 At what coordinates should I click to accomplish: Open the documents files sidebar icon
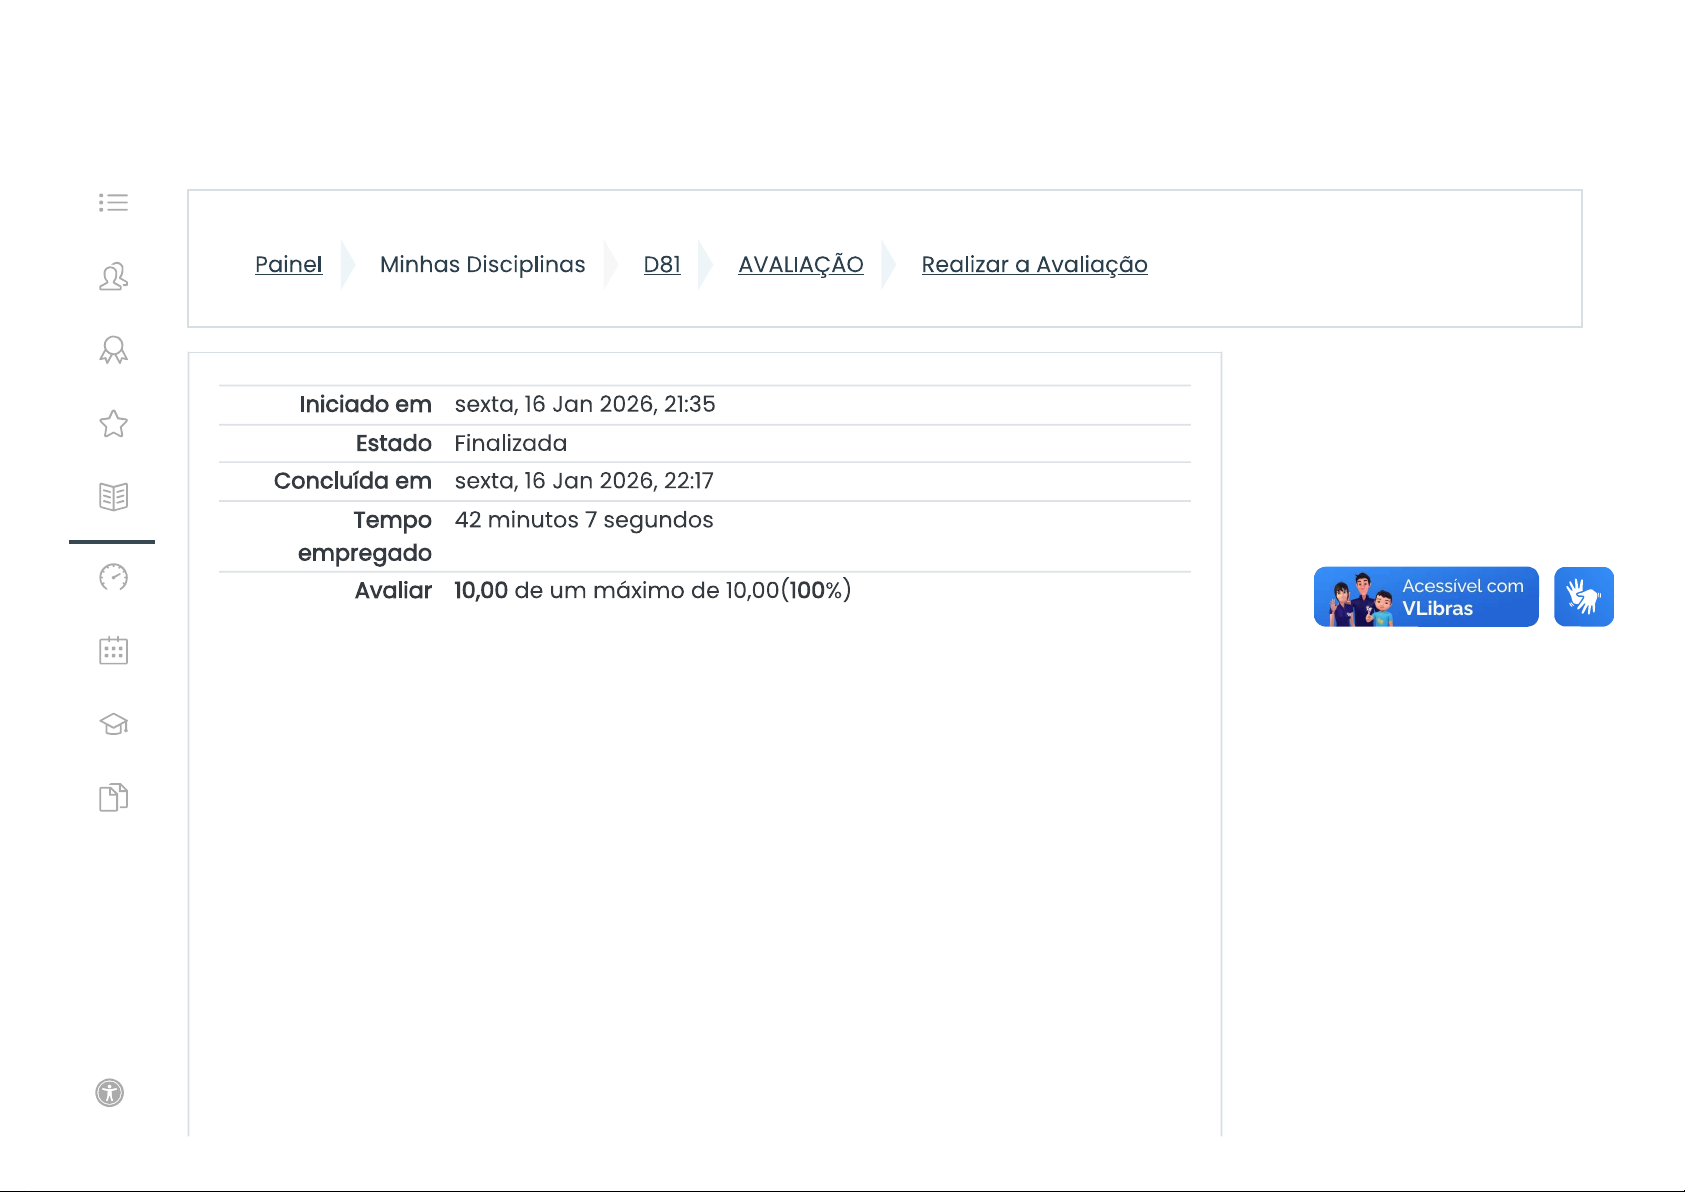click(x=113, y=798)
